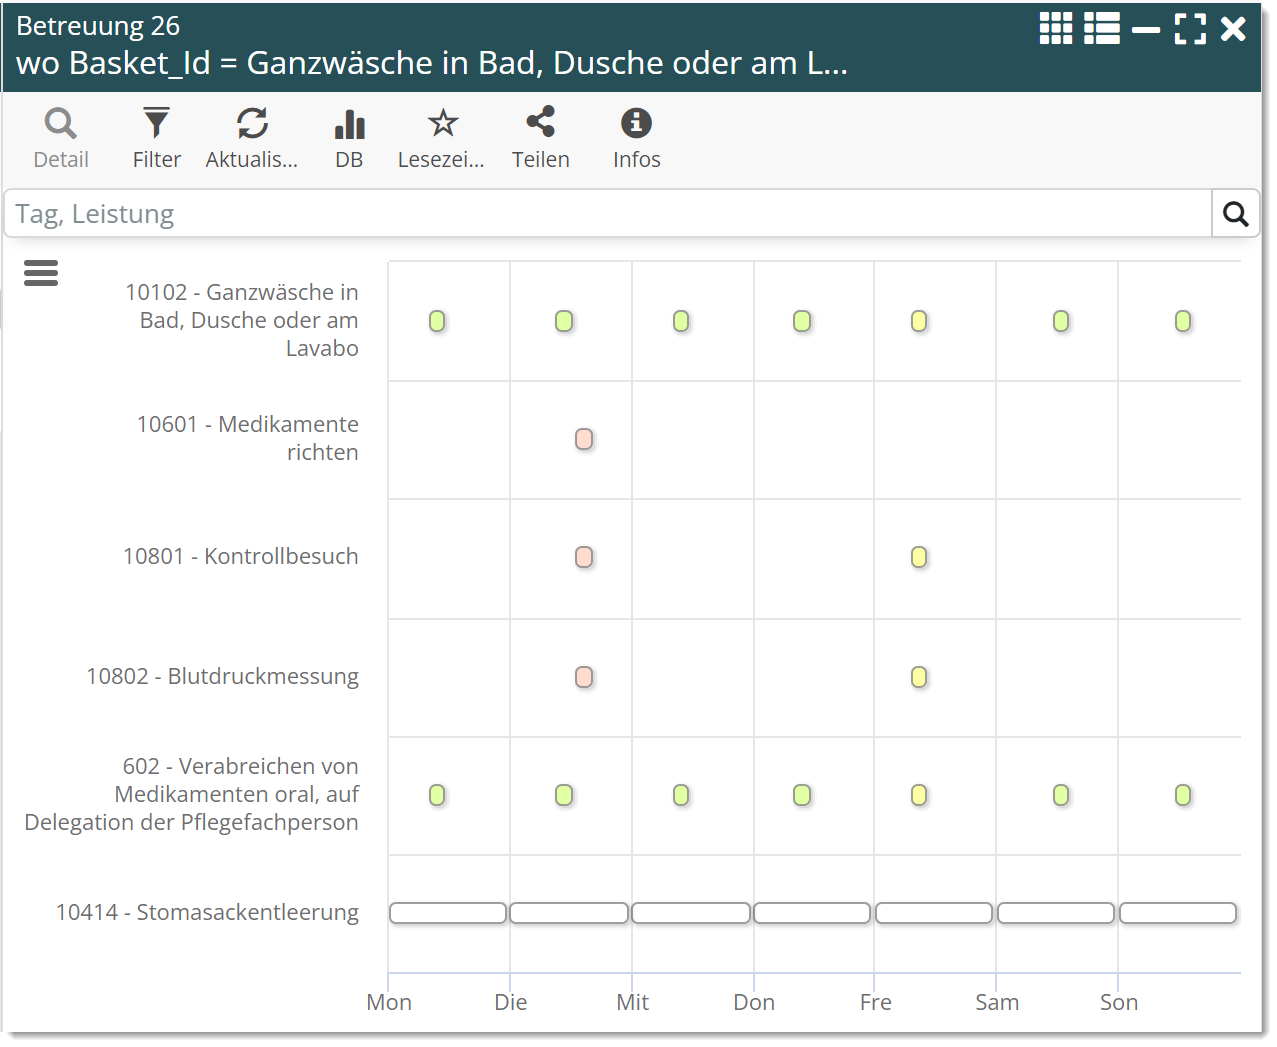Add a Lesezeichen bookmark via star icon

(441, 138)
